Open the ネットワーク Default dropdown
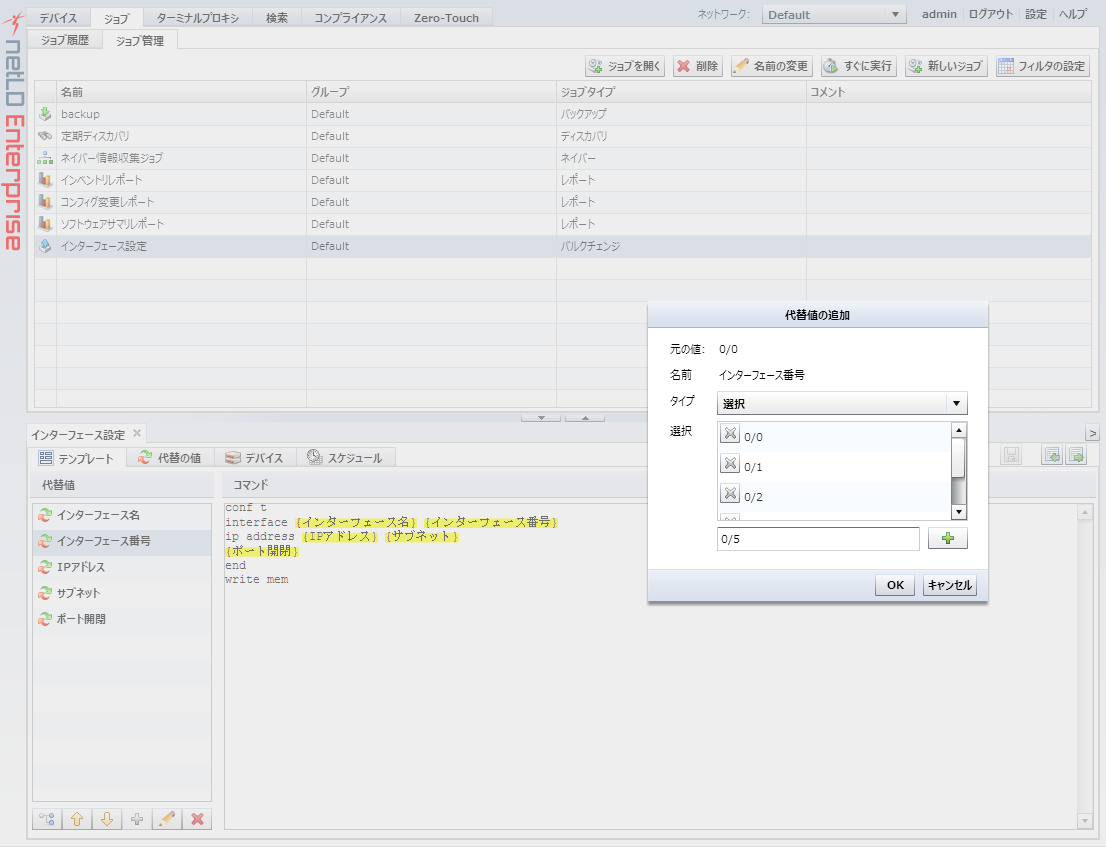The height and width of the screenshot is (847, 1106). pos(834,15)
